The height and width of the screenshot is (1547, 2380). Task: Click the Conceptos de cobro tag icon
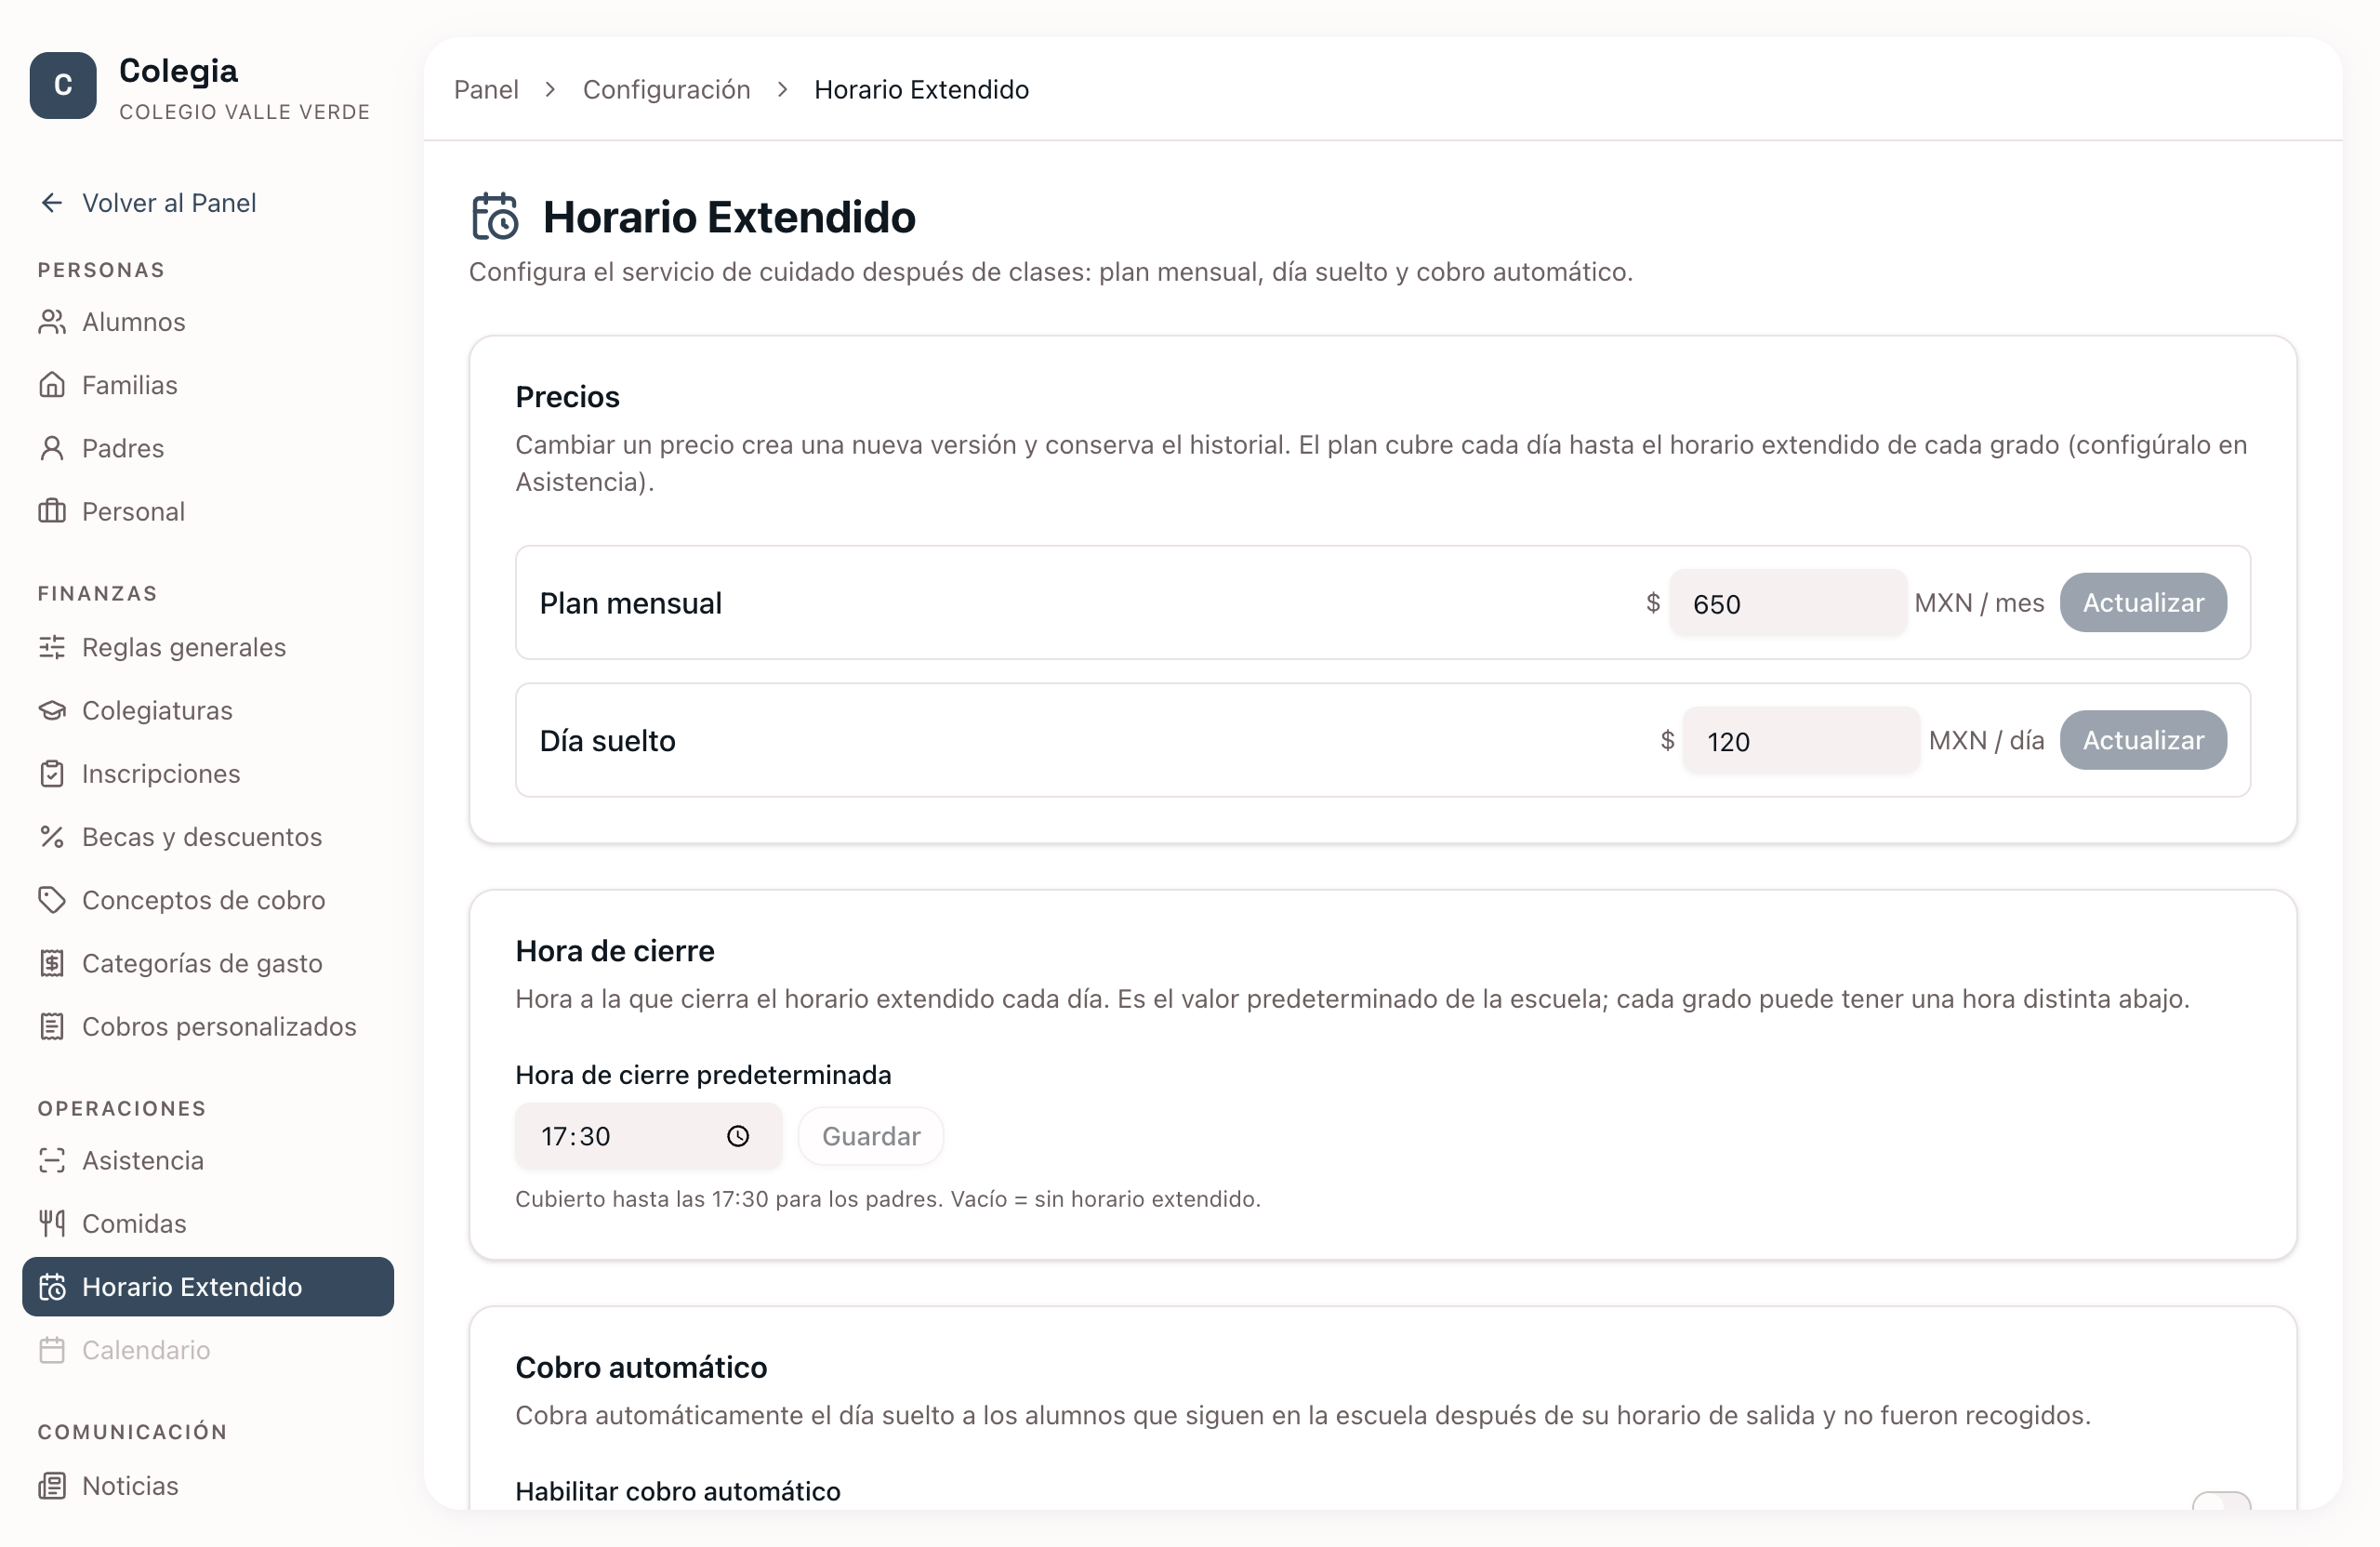52,900
